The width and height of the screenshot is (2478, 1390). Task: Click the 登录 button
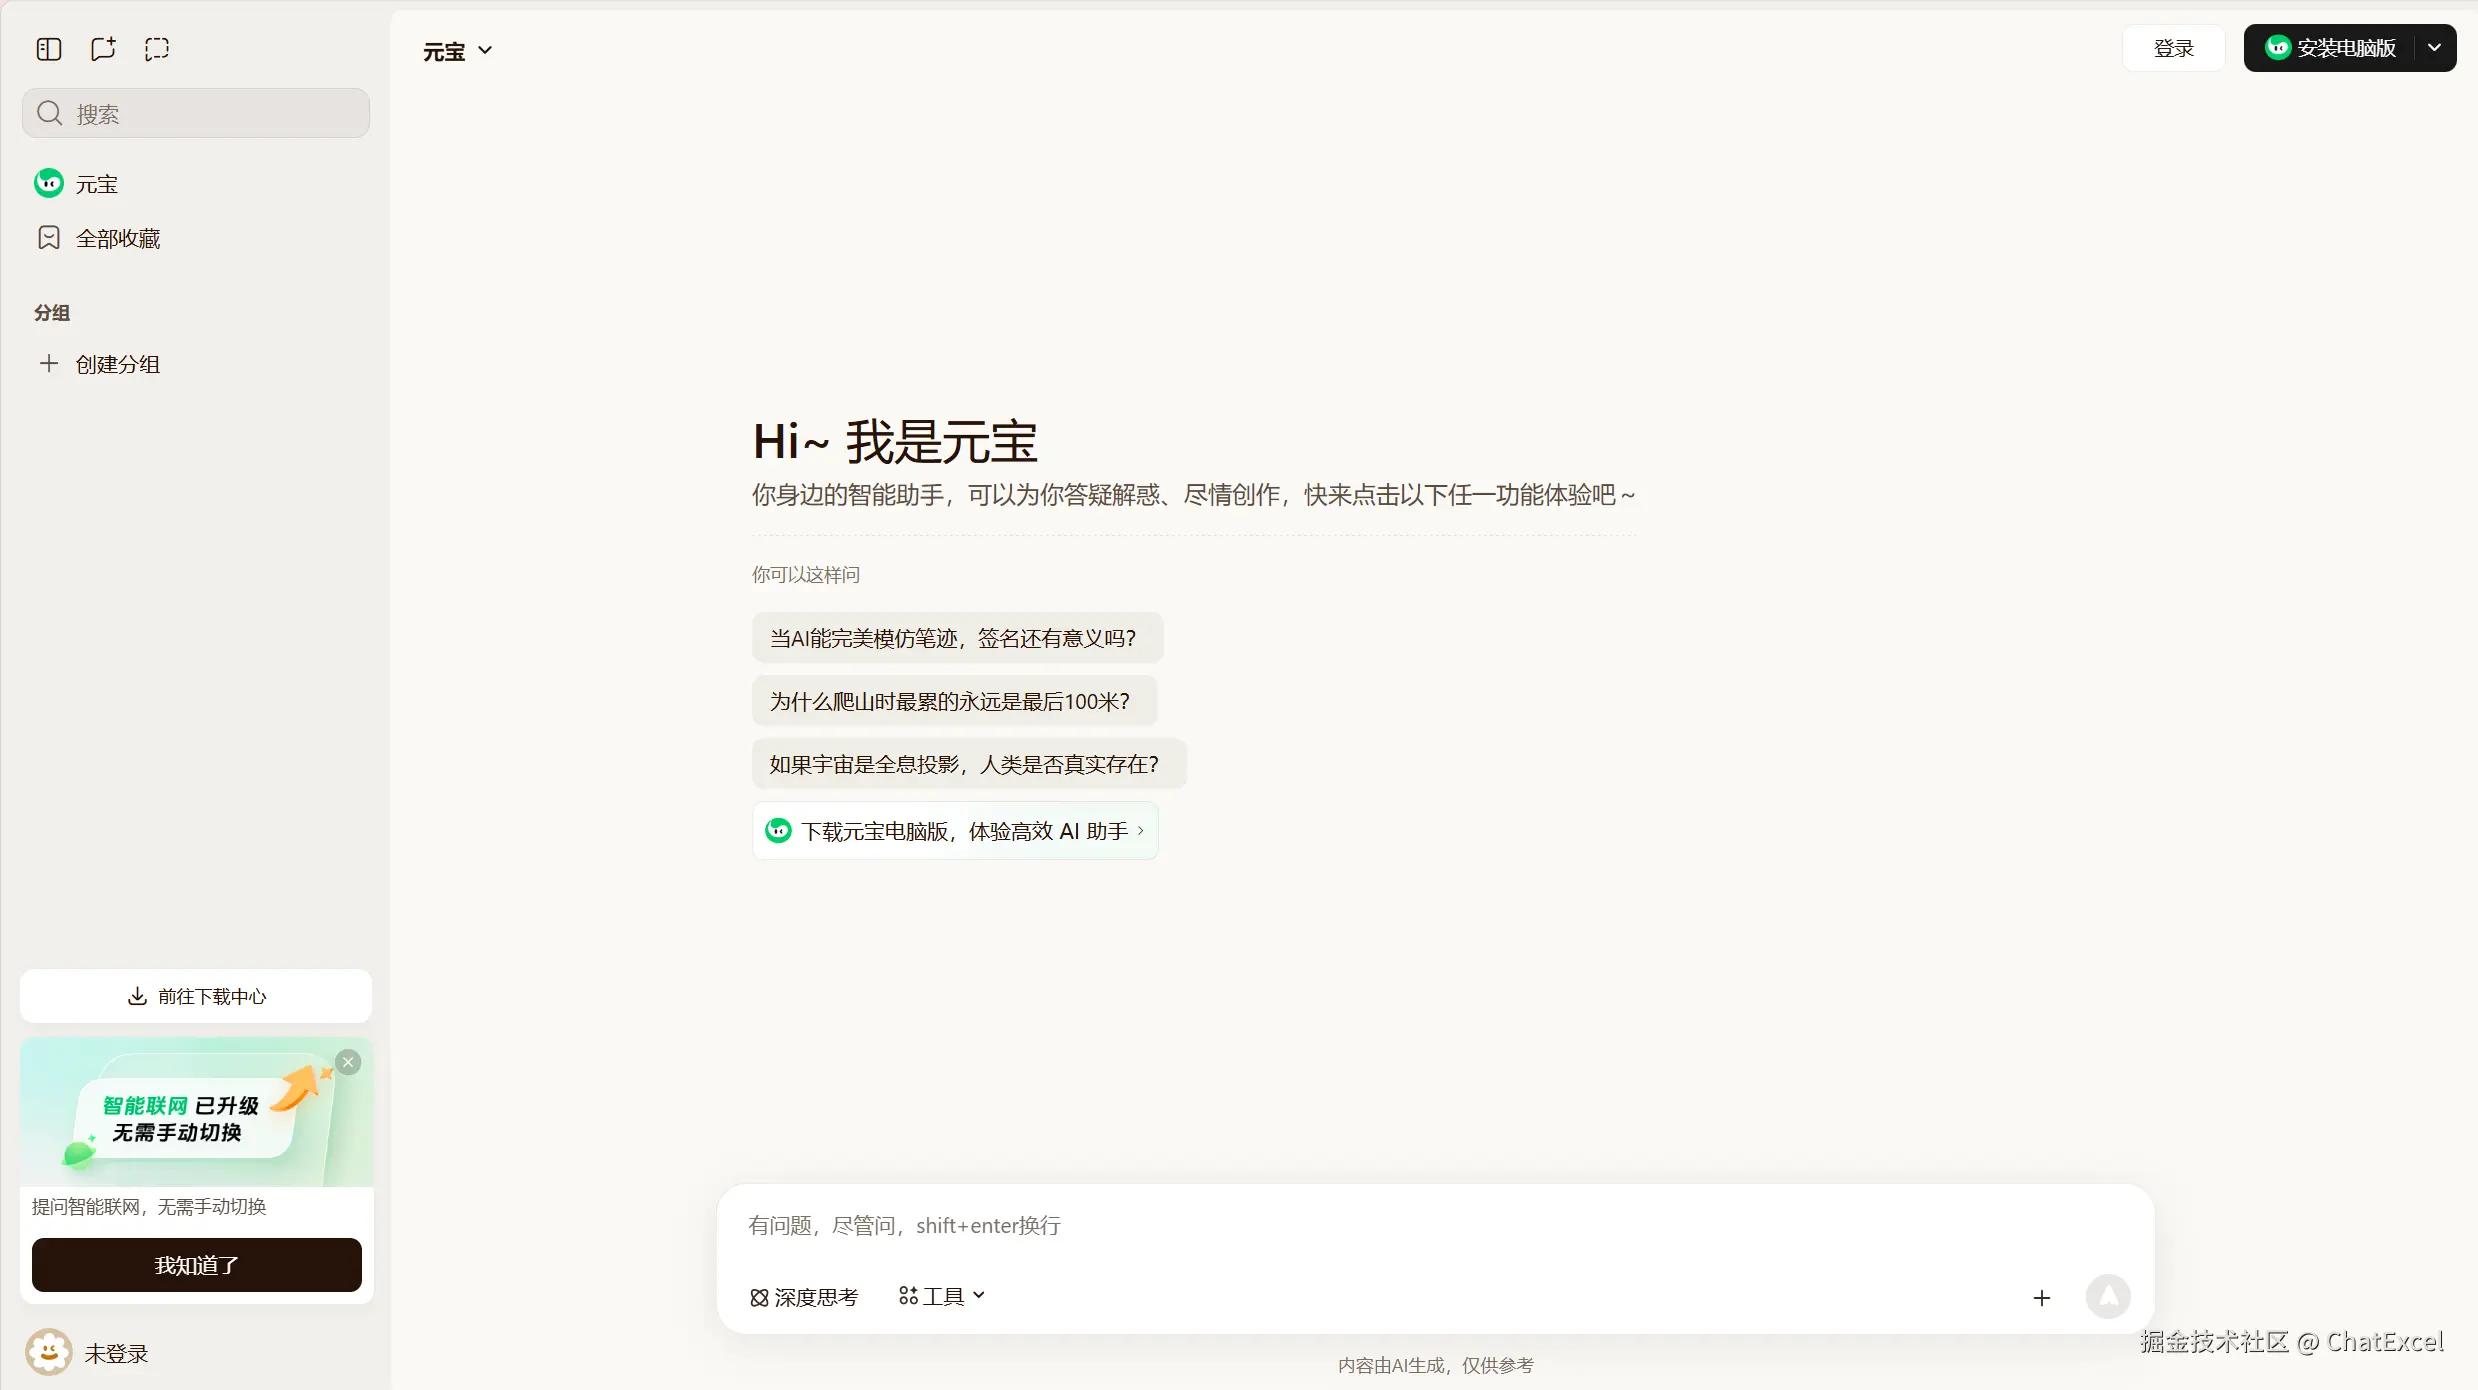click(x=2173, y=48)
